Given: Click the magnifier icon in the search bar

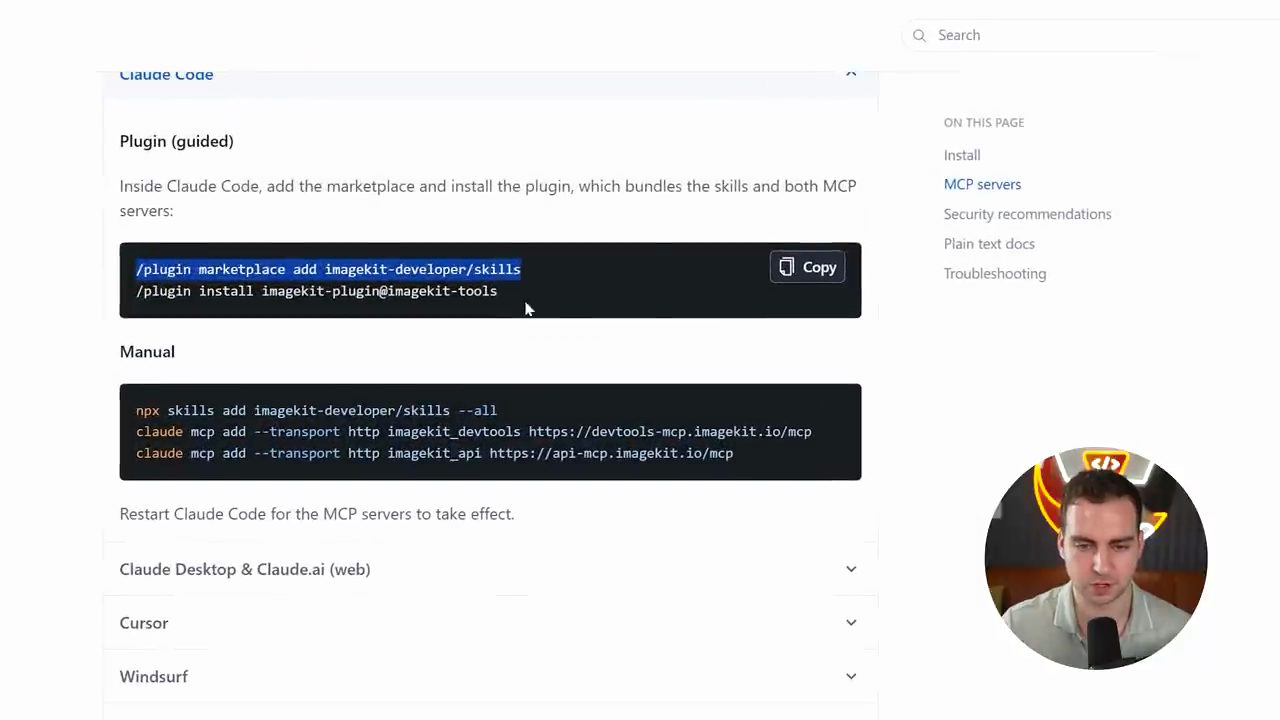Looking at the screenshot, I should coord(919,35).
